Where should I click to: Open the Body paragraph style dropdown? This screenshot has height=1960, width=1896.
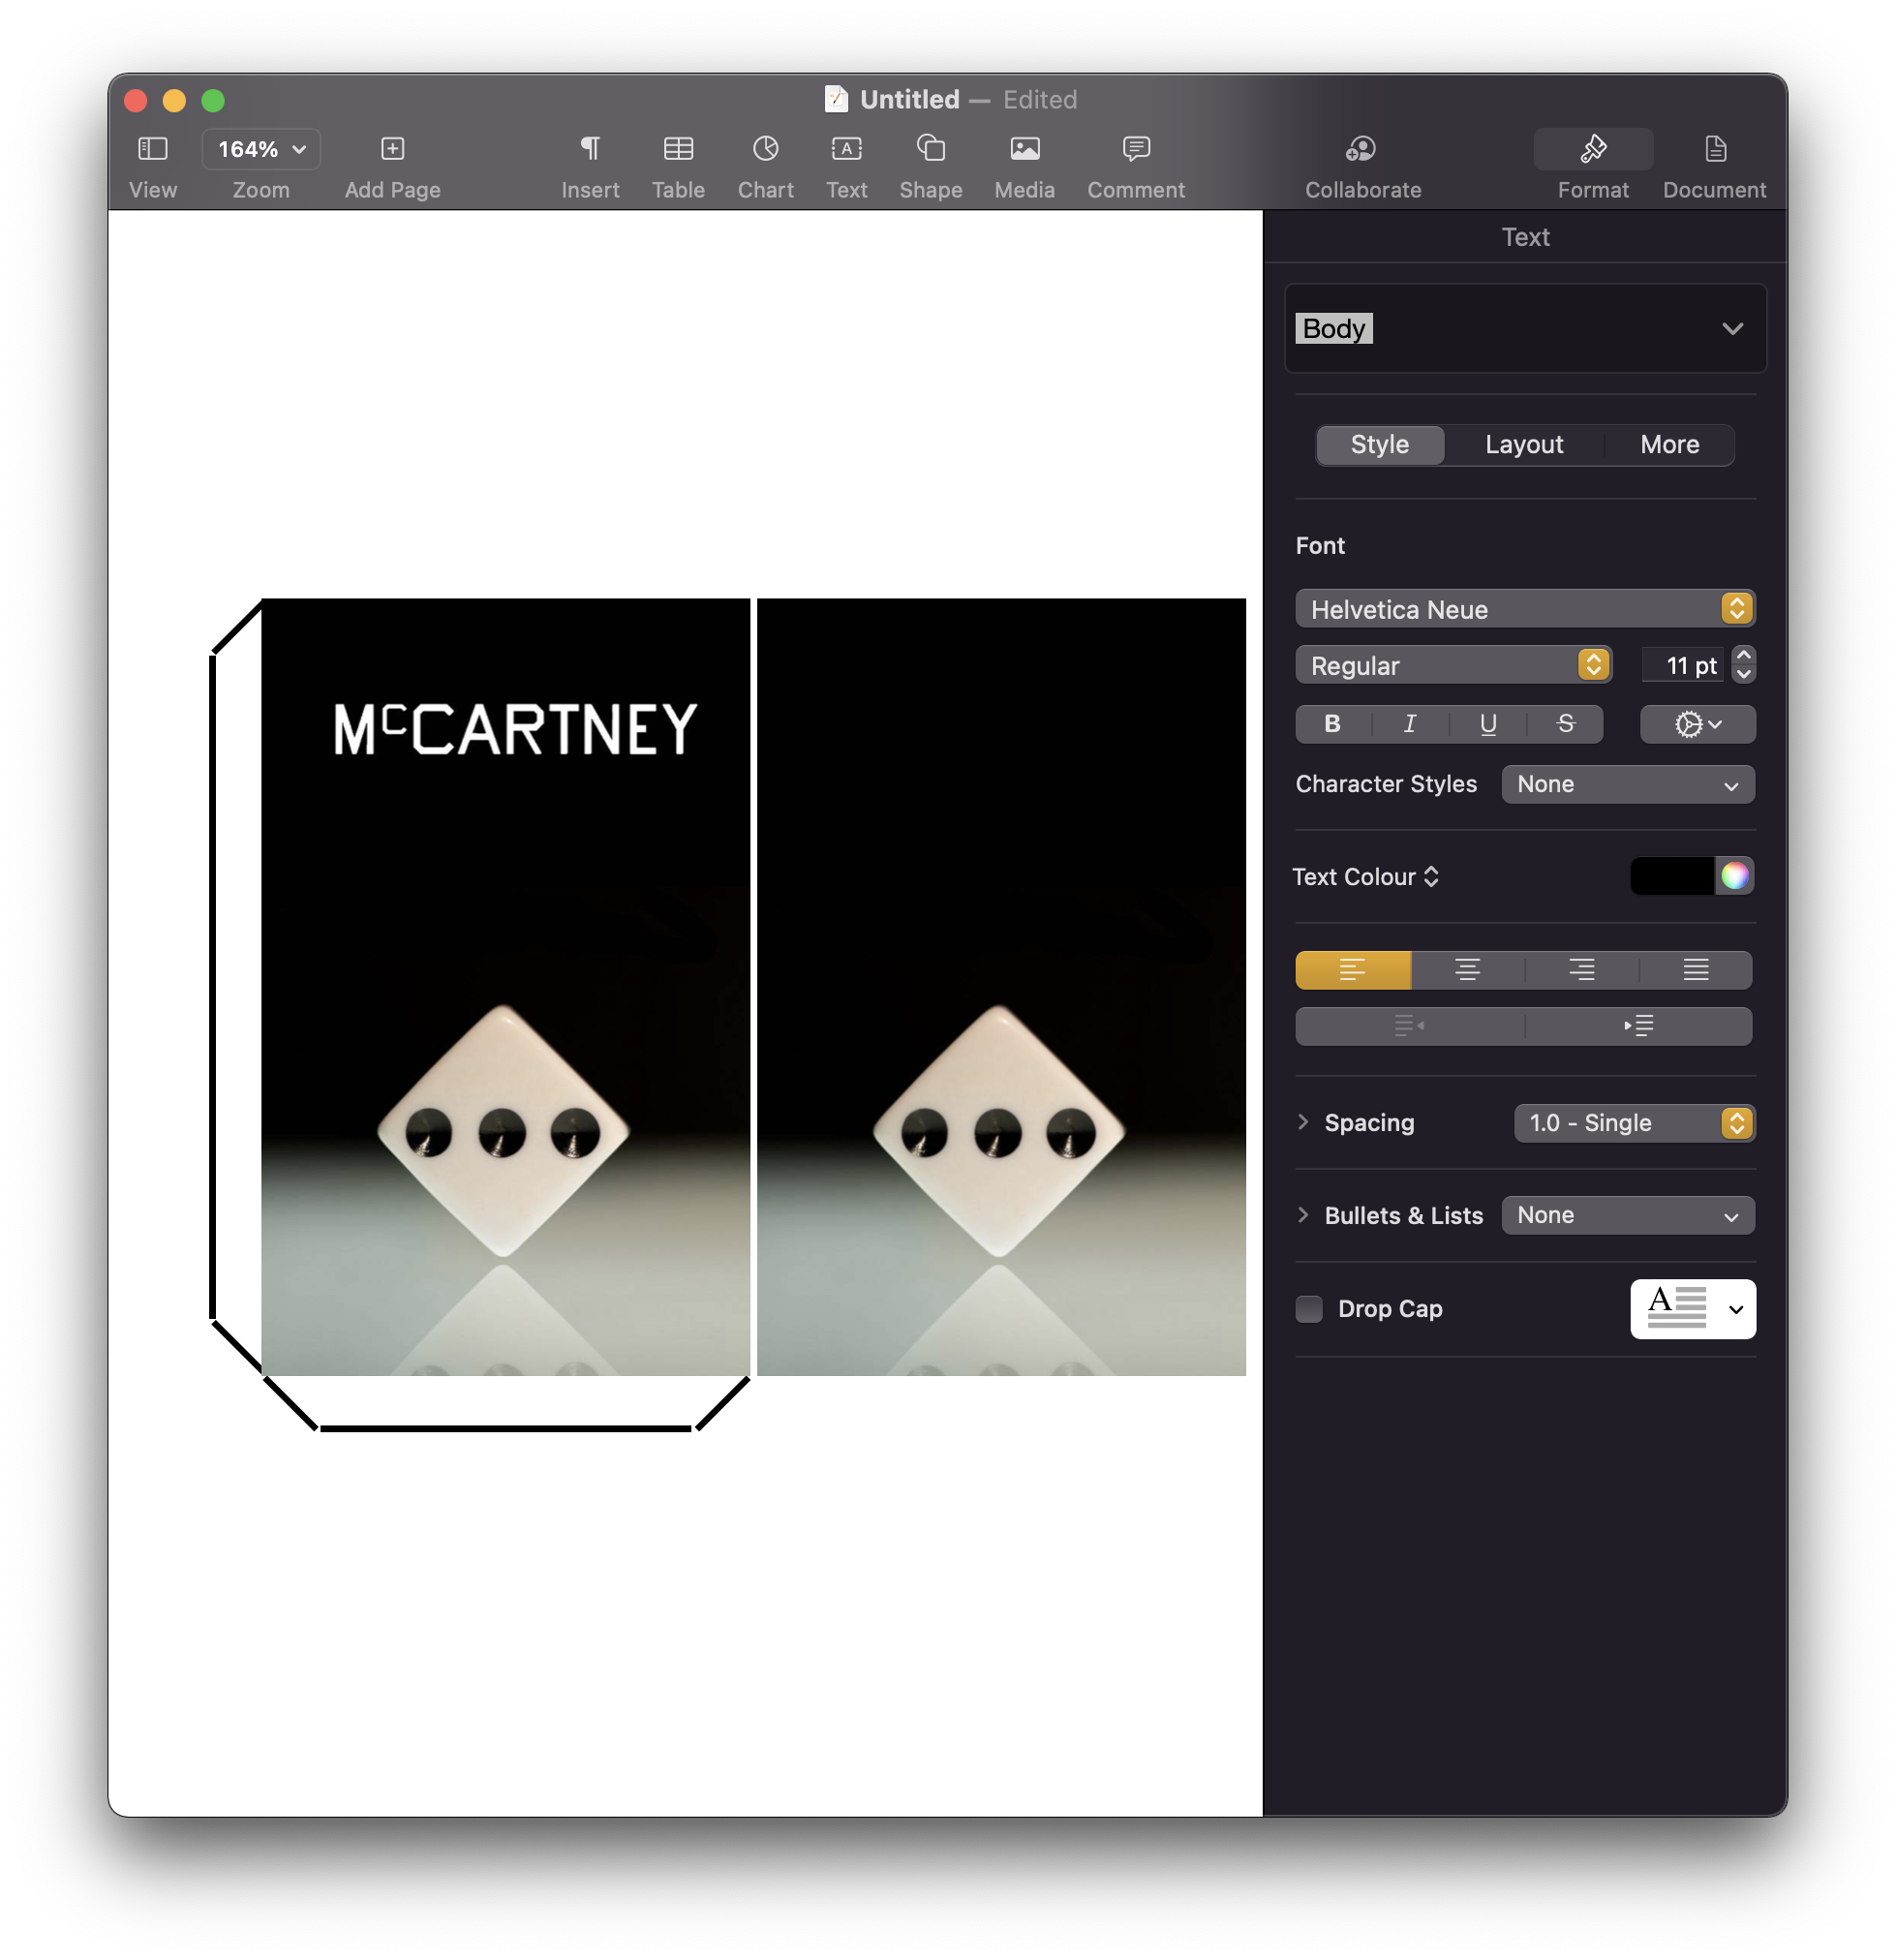click(1524, 328)
